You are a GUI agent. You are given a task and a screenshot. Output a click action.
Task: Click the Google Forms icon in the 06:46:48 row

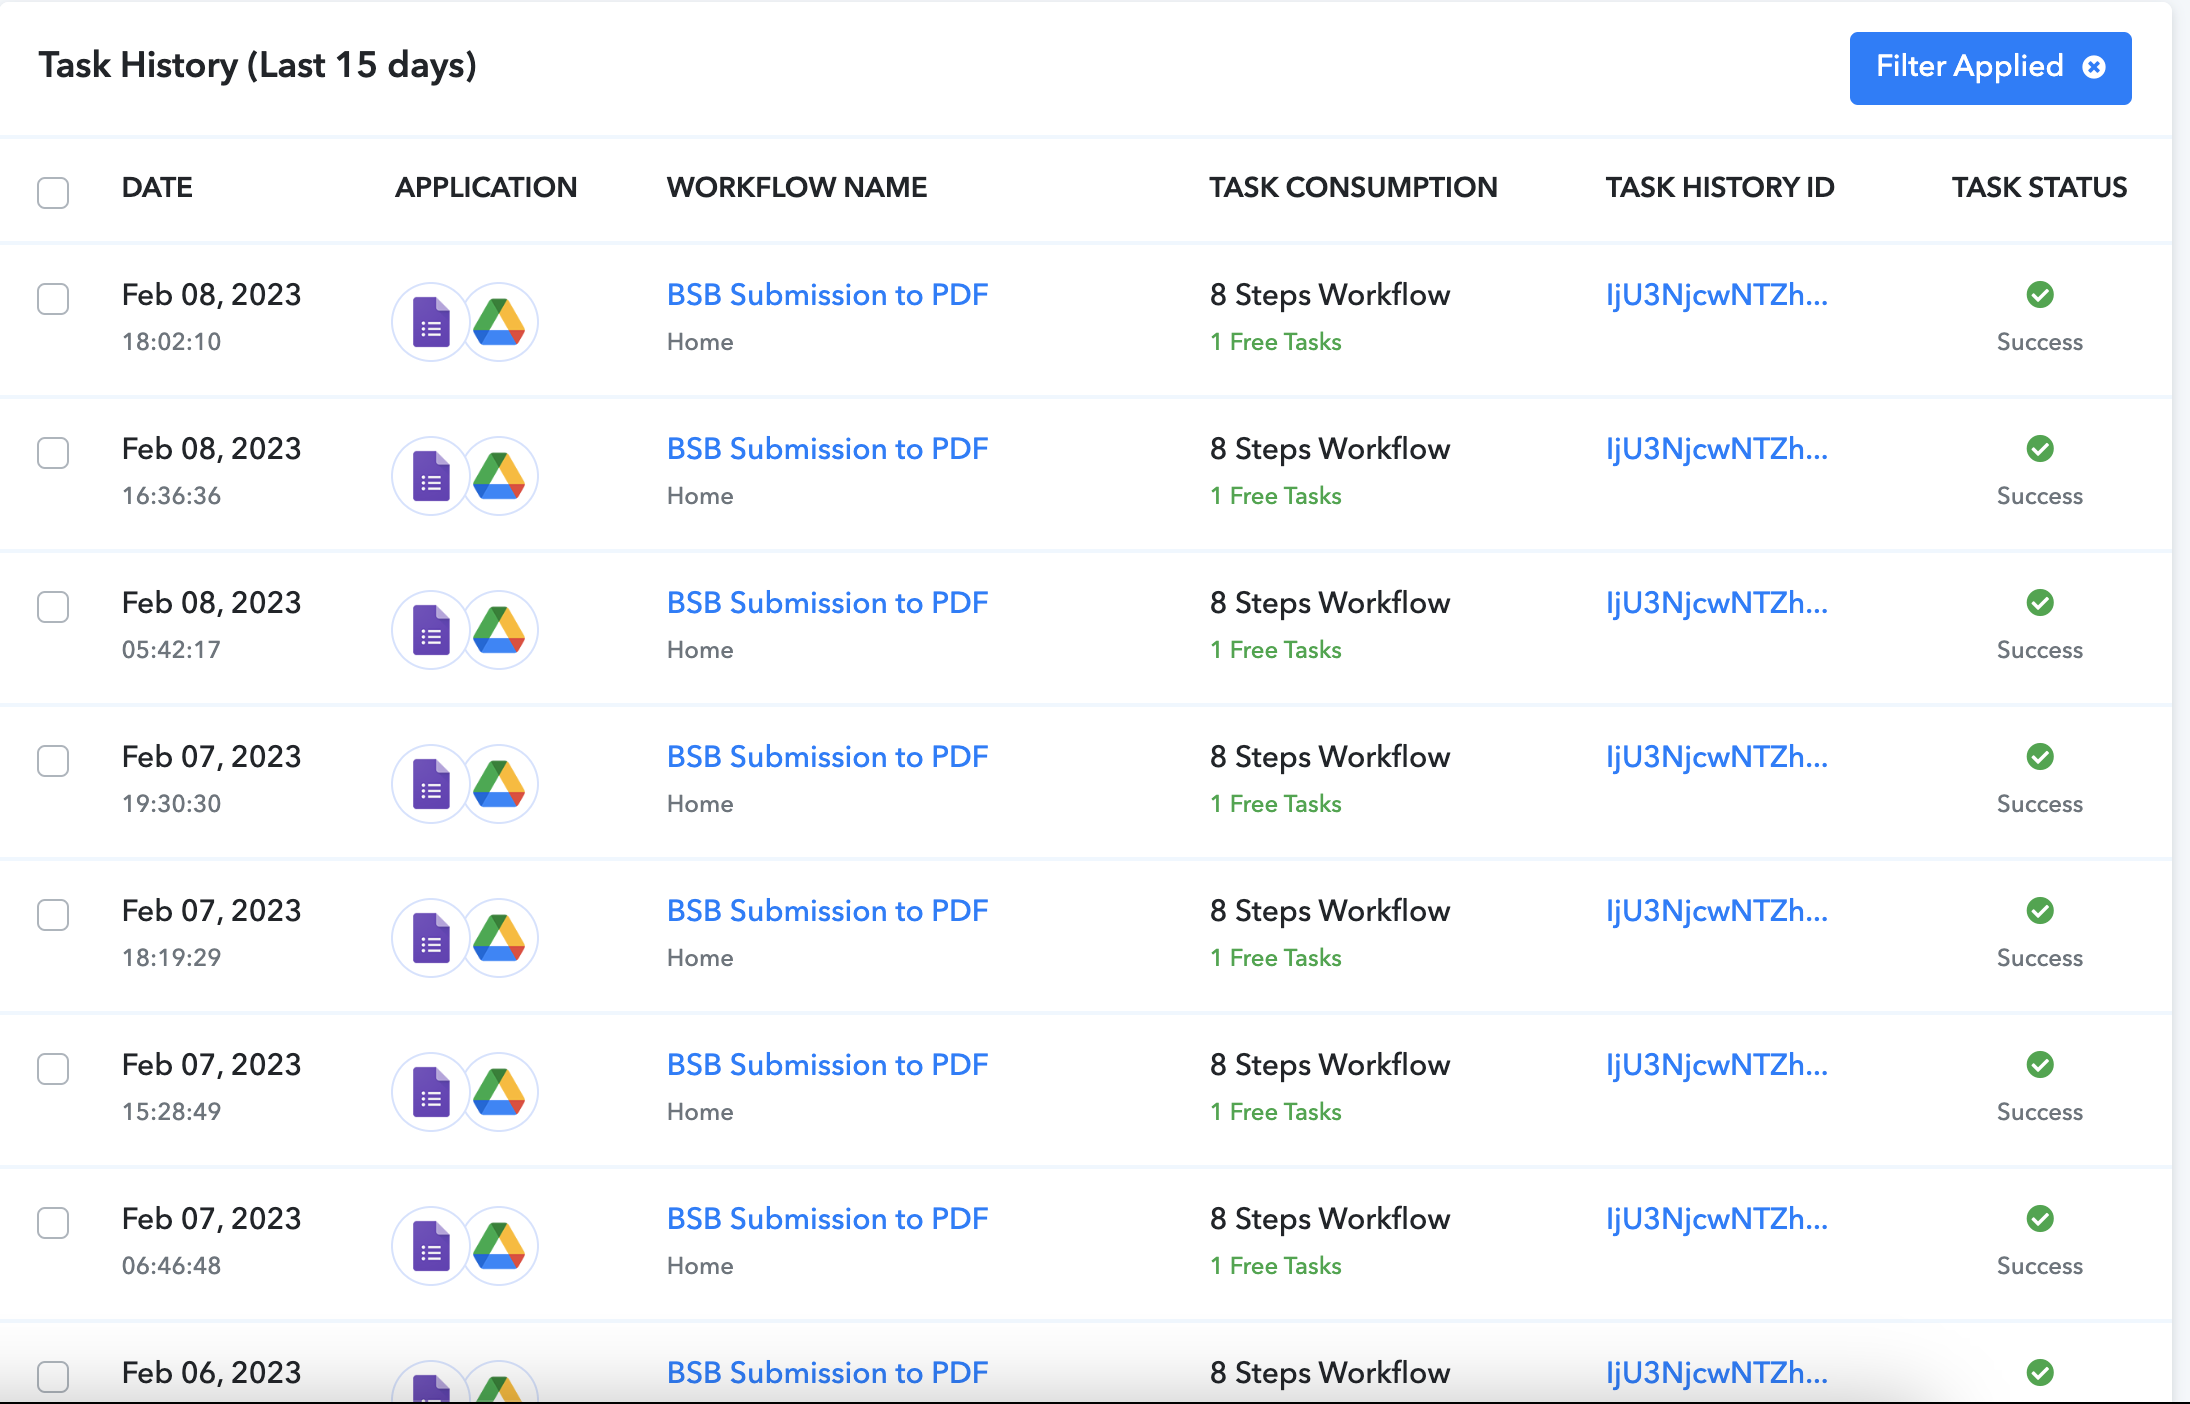431,1246
